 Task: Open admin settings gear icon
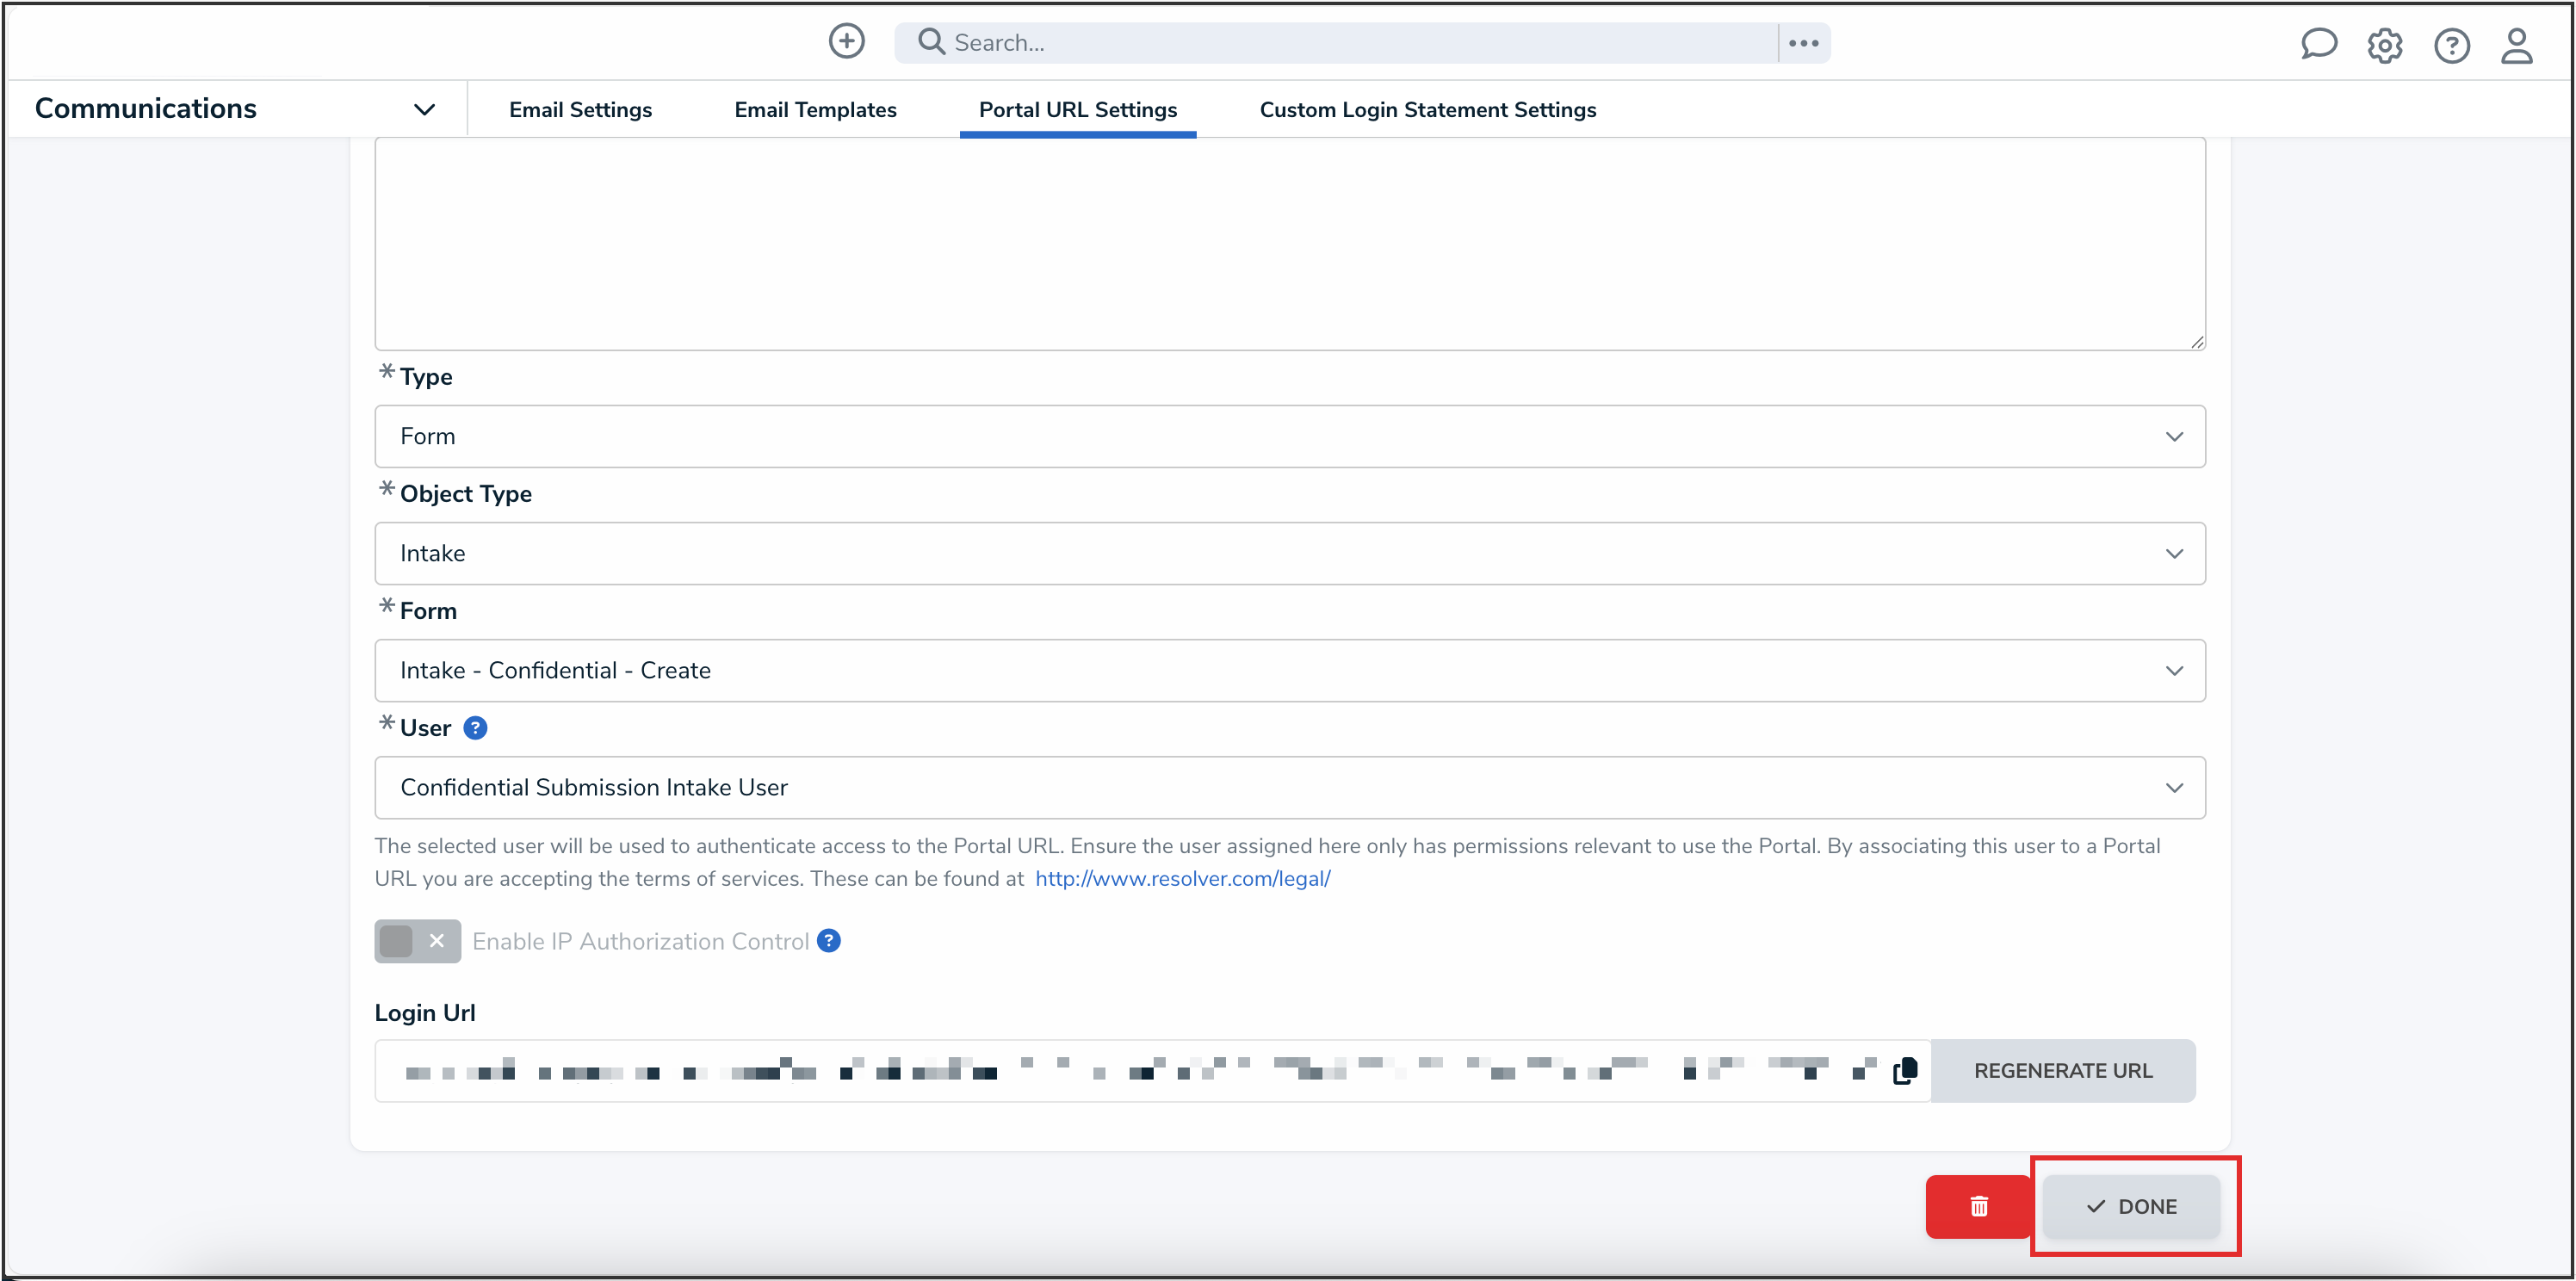coord(2384,45)
